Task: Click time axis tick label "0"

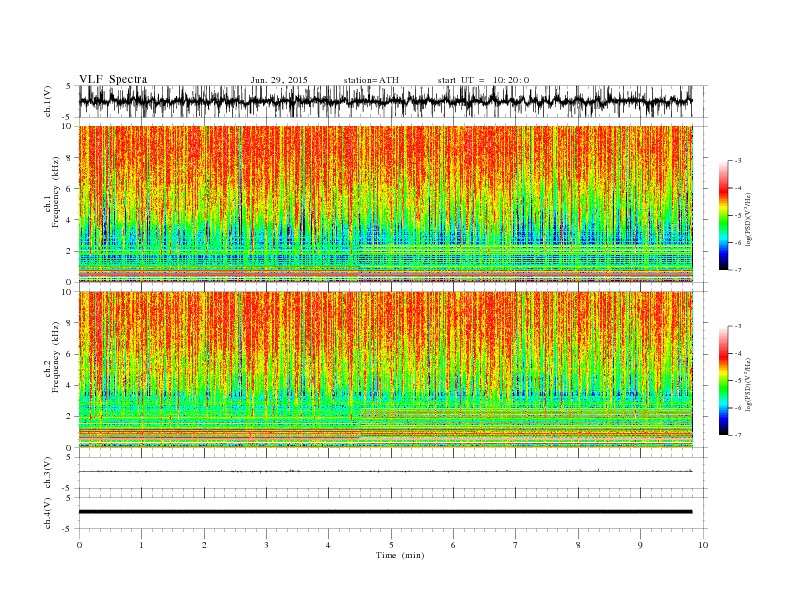Action: coord(79,545)
